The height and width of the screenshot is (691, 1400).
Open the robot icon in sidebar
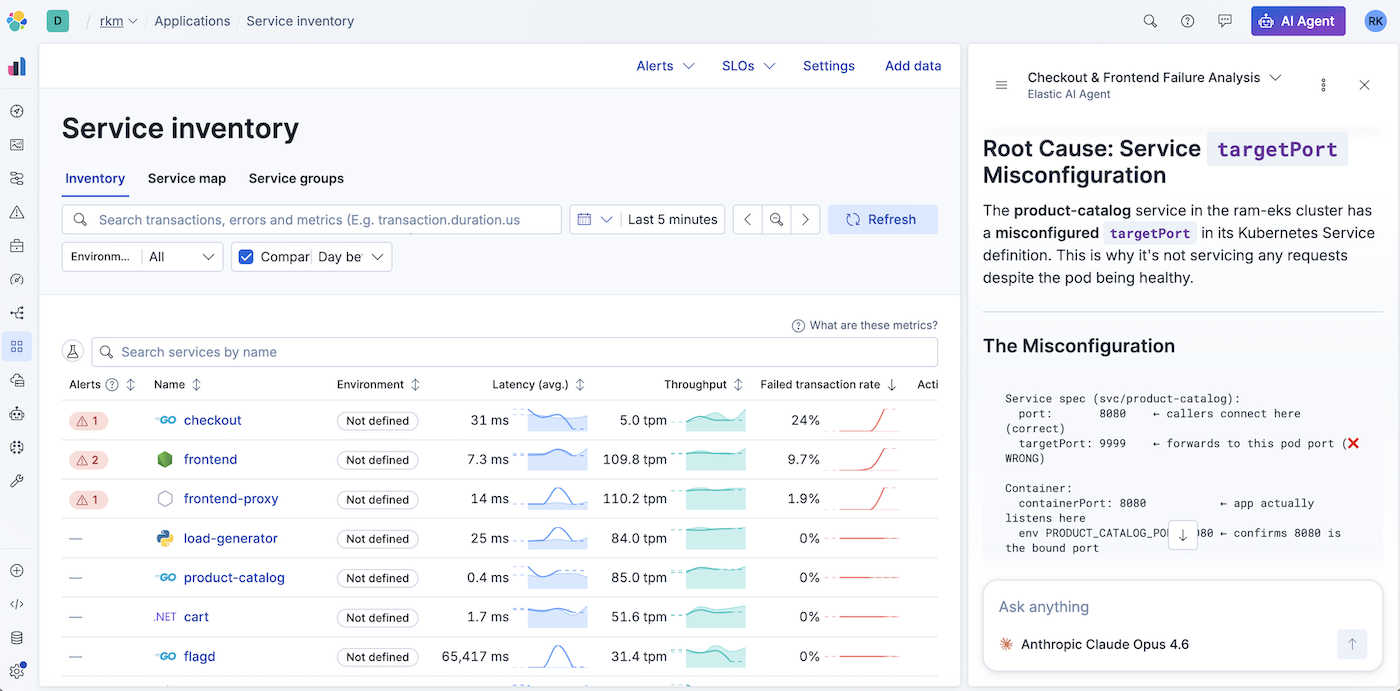[17, 414]
